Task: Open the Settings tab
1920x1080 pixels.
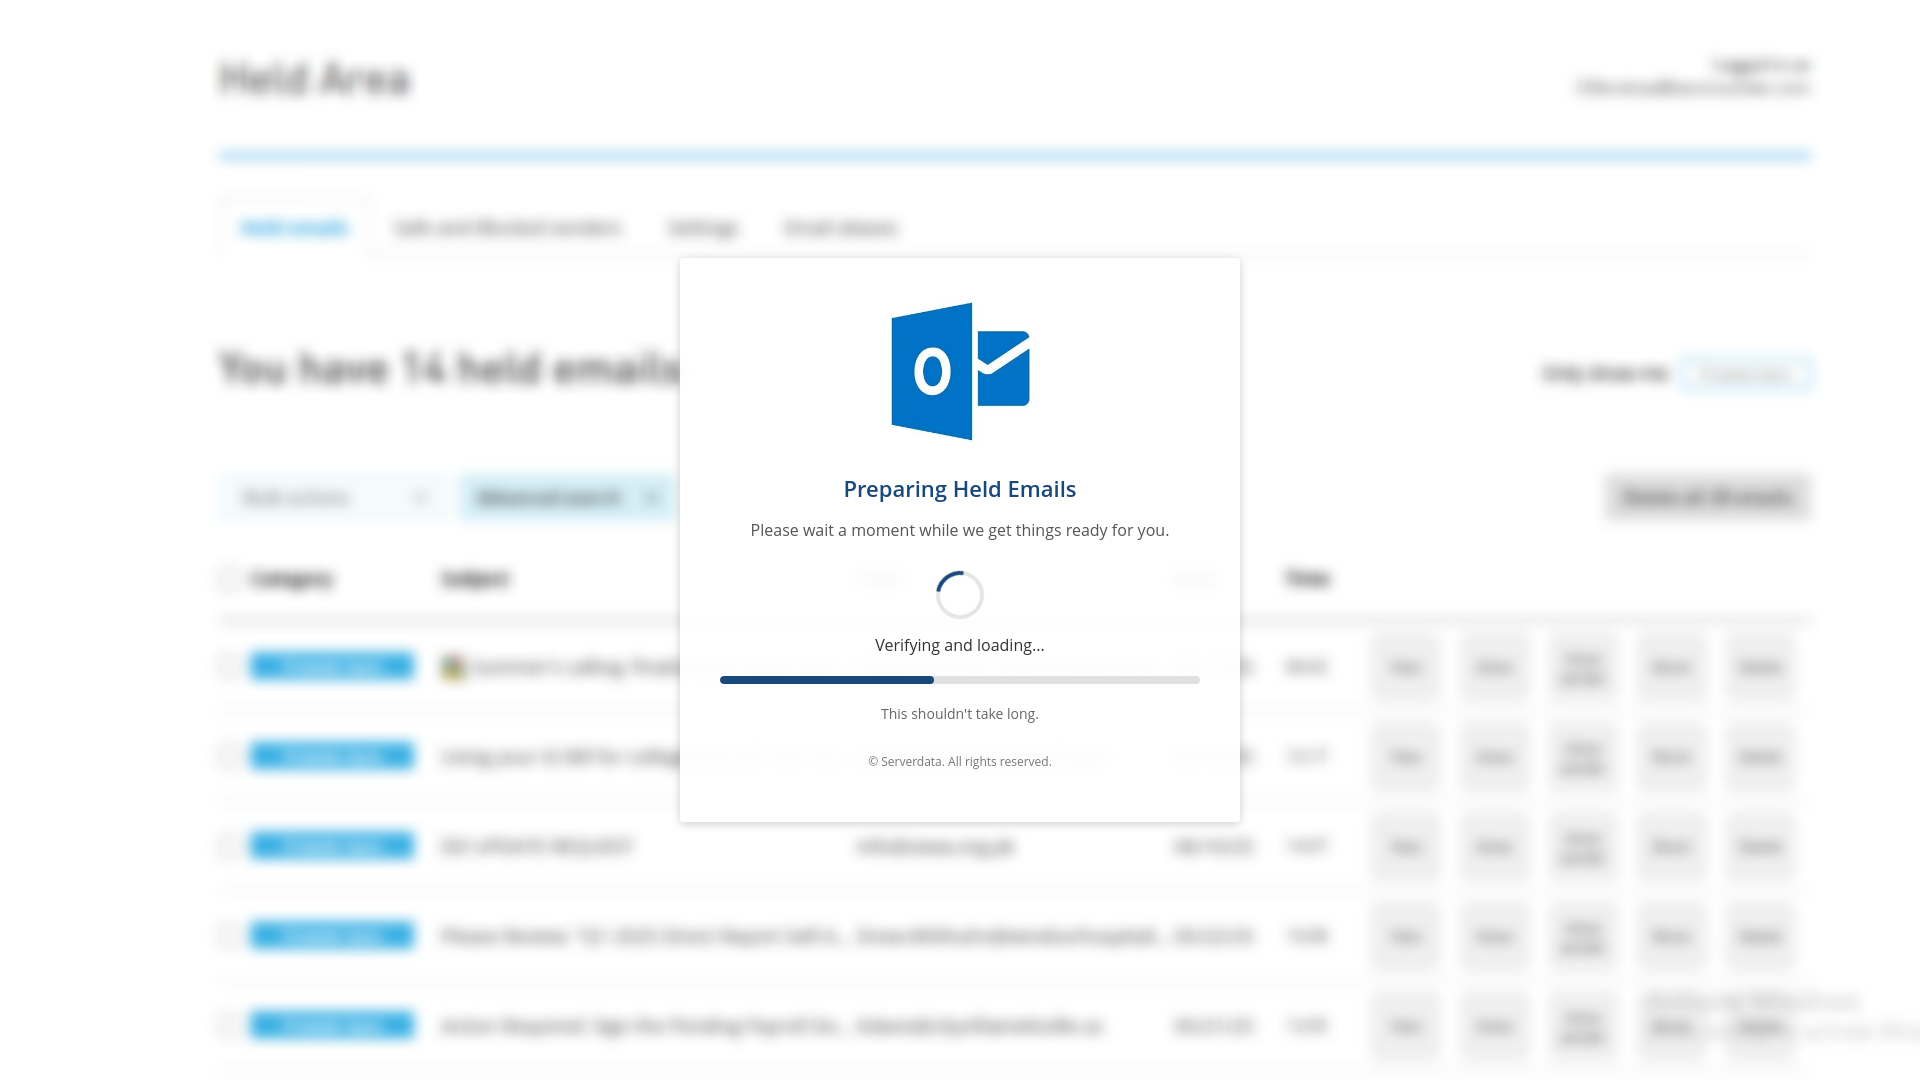Action: coord(703,228)
